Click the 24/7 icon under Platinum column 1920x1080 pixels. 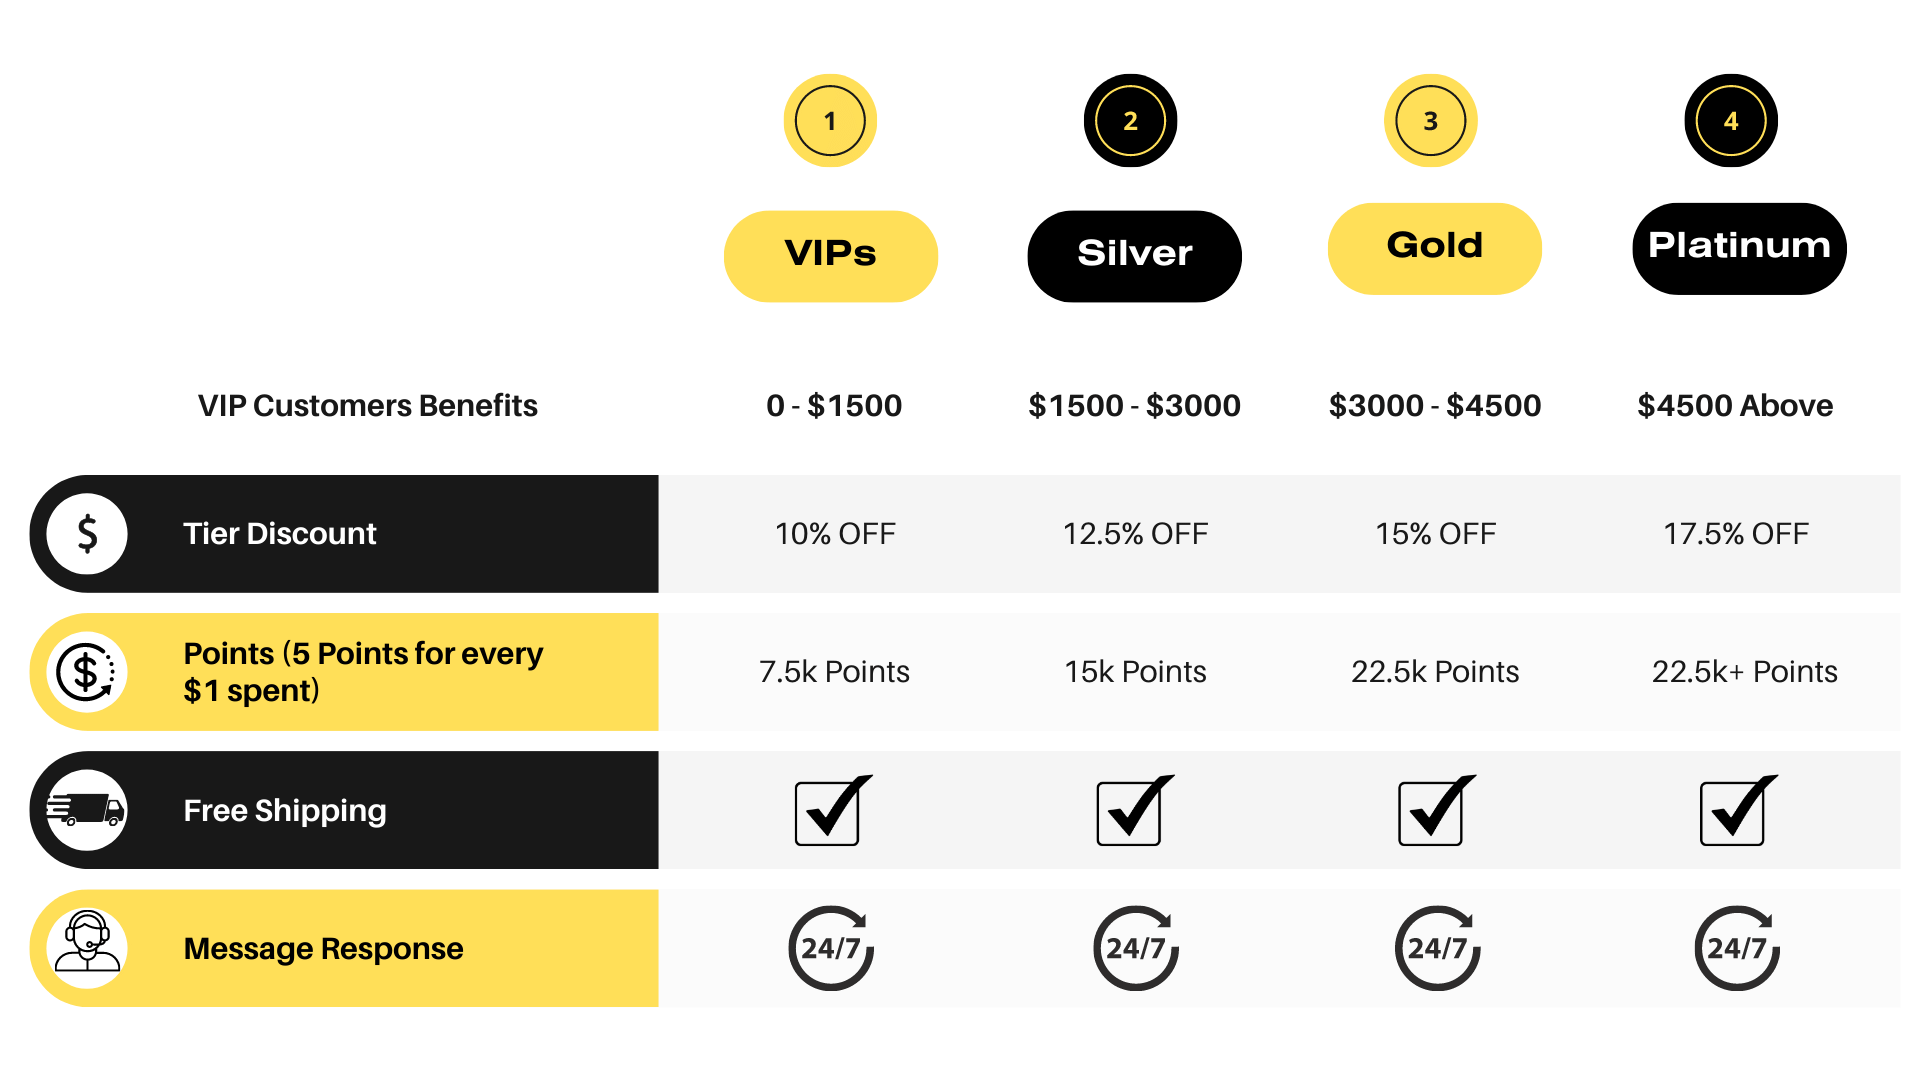[x=1737, y=948]
